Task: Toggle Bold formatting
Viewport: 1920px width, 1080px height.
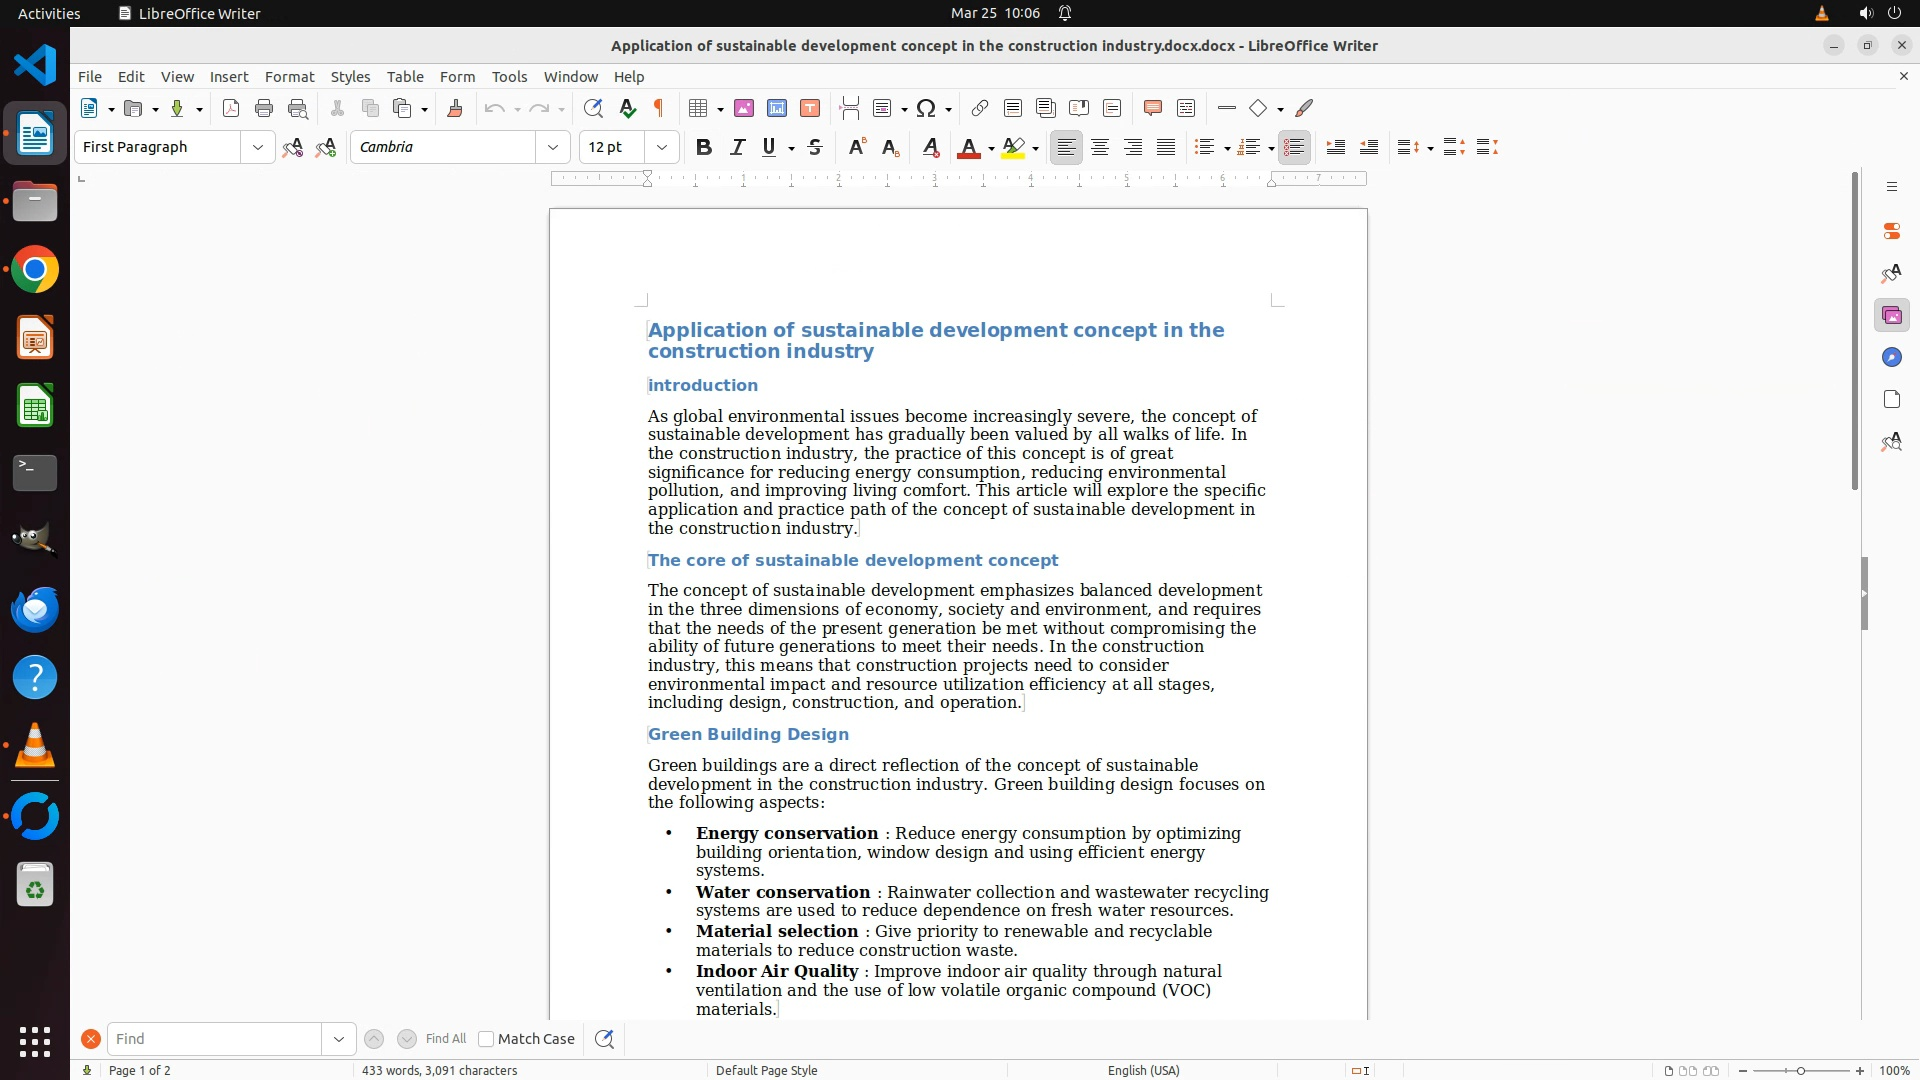Action: click(704, 147)
